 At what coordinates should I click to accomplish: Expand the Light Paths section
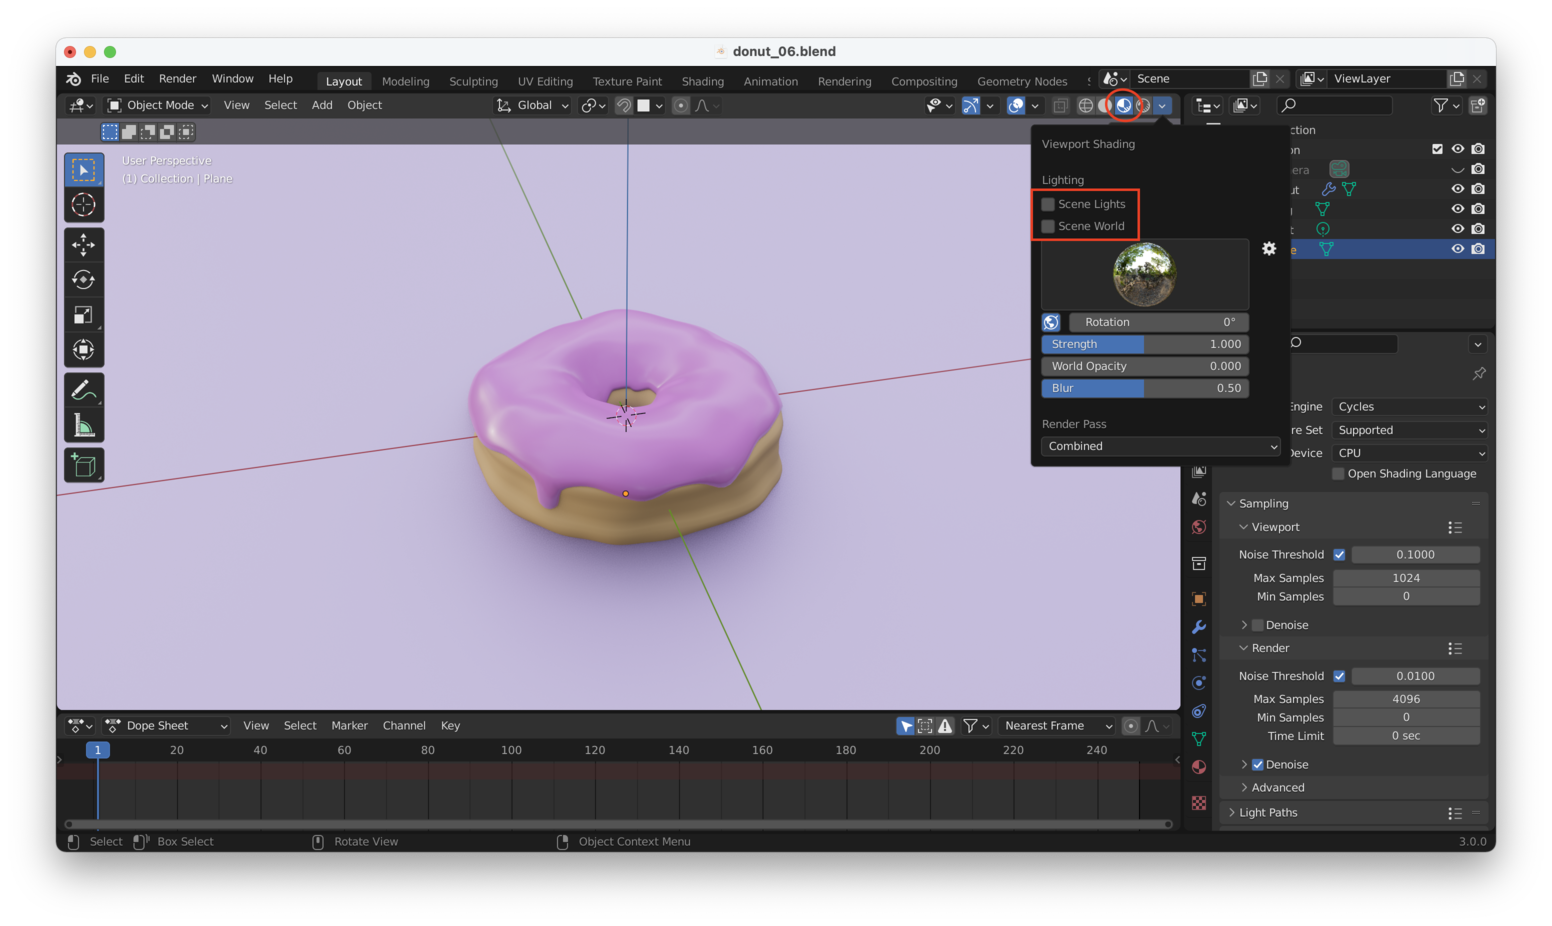(x=1268, y=812)
